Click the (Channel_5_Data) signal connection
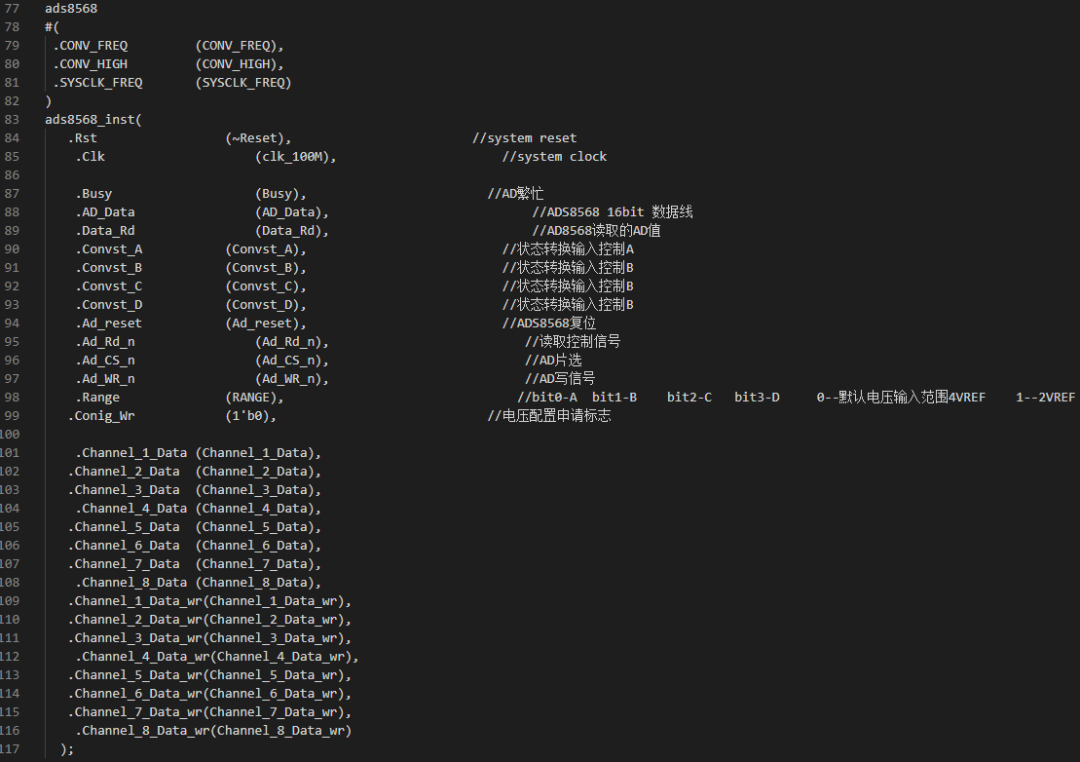Viewport: 1080px width, 762px height. 258,527
